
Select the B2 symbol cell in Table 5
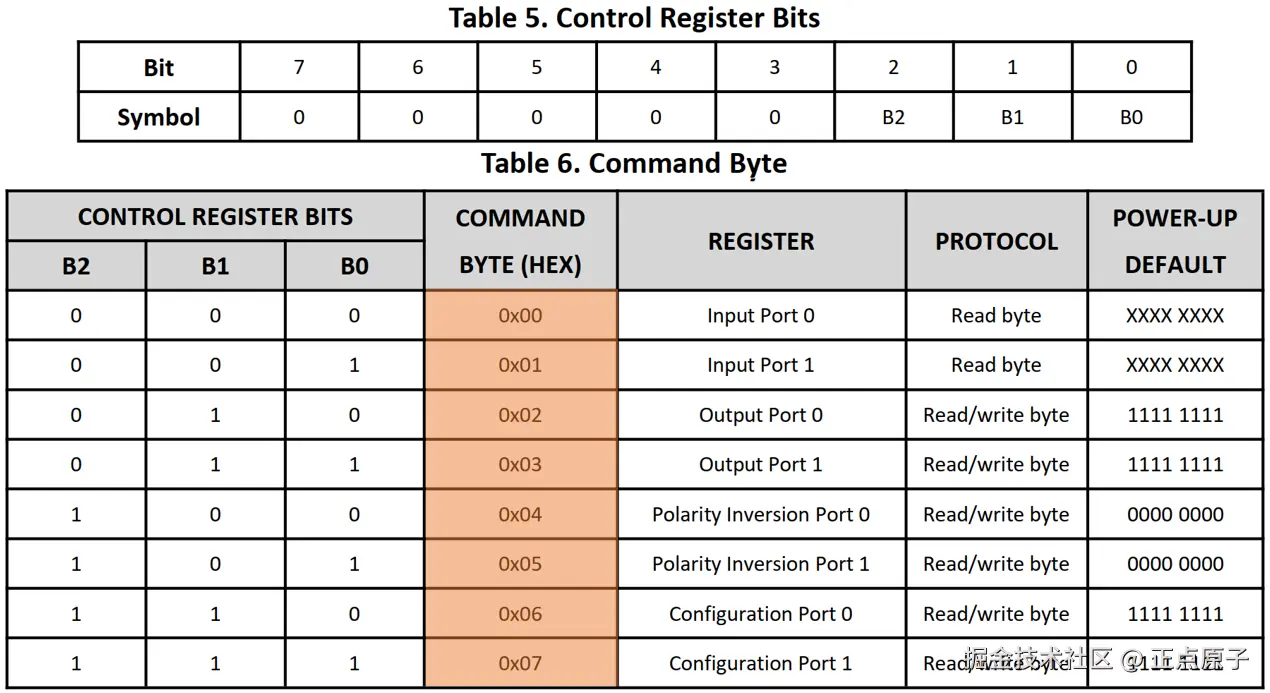point(893,117)
